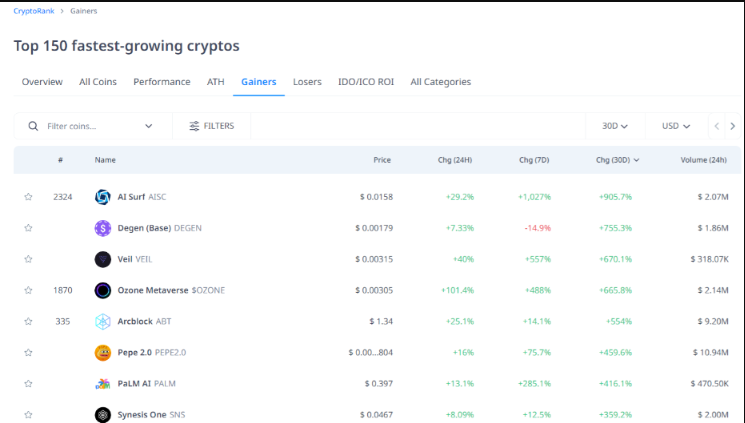Viewport: 745px width, 423px height.
Task: Sort by Volume (24h) column header
Action: tap(704, 160)
